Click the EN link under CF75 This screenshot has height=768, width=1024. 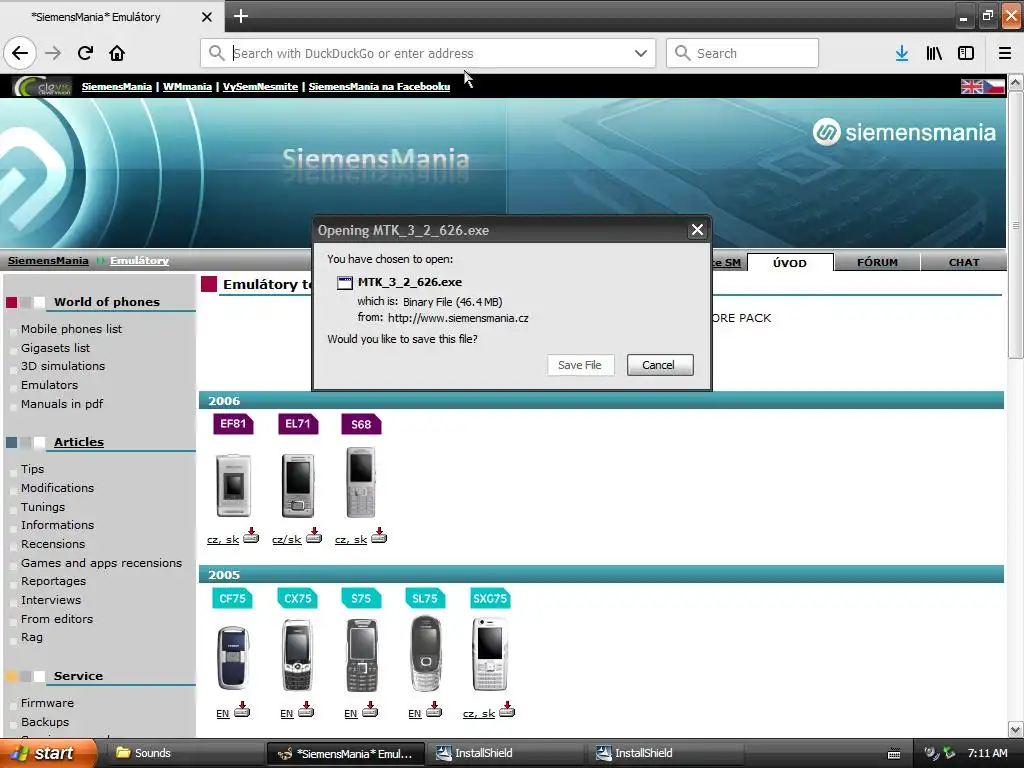(223, 714)
